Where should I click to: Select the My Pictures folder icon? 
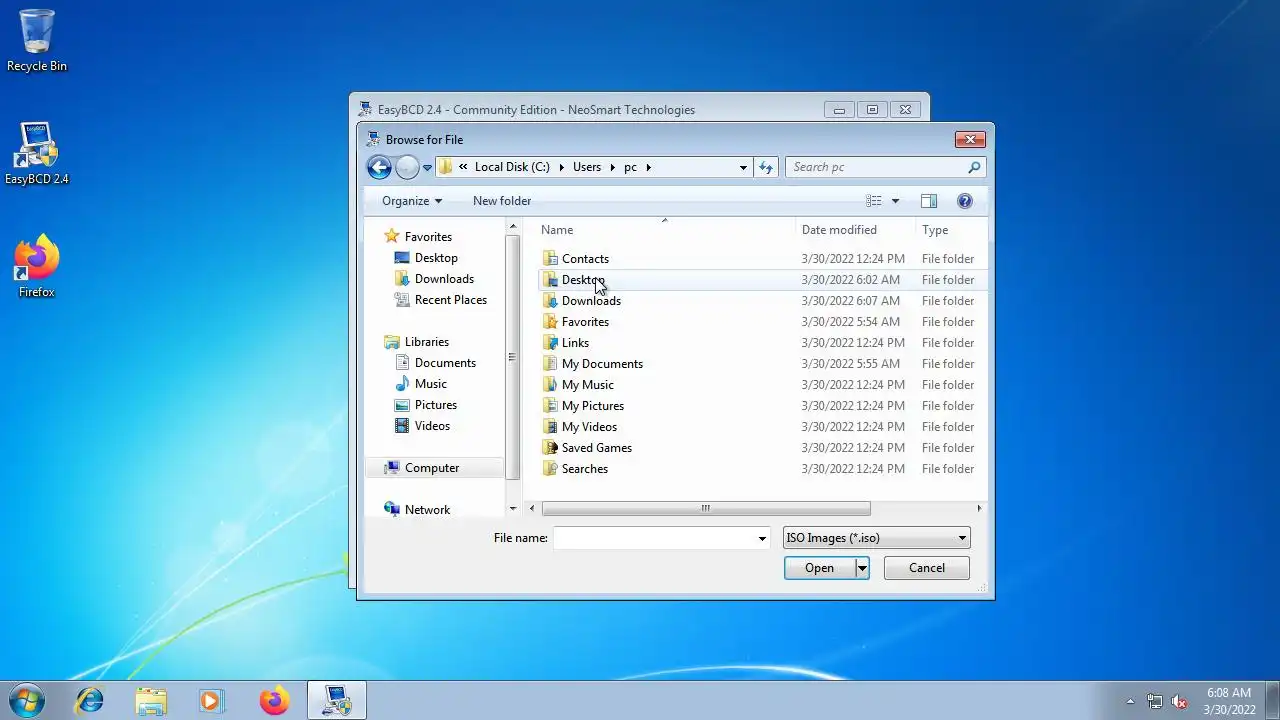[x=550, y=406]
